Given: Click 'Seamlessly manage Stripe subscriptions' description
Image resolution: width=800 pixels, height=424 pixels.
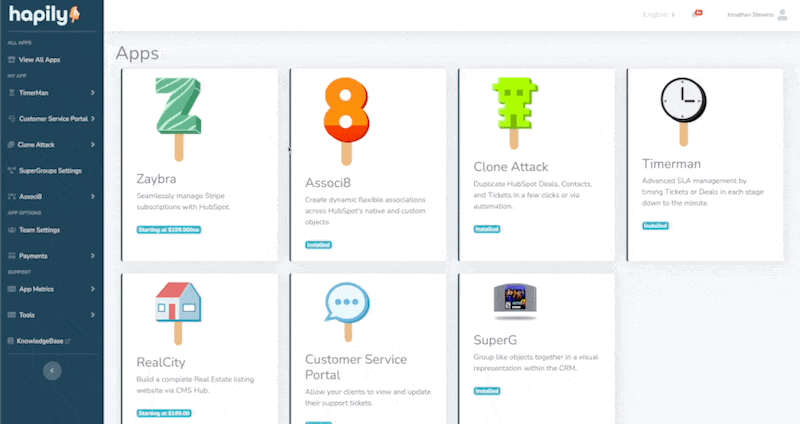Looking at the screenshot, I should click(183, 202).
